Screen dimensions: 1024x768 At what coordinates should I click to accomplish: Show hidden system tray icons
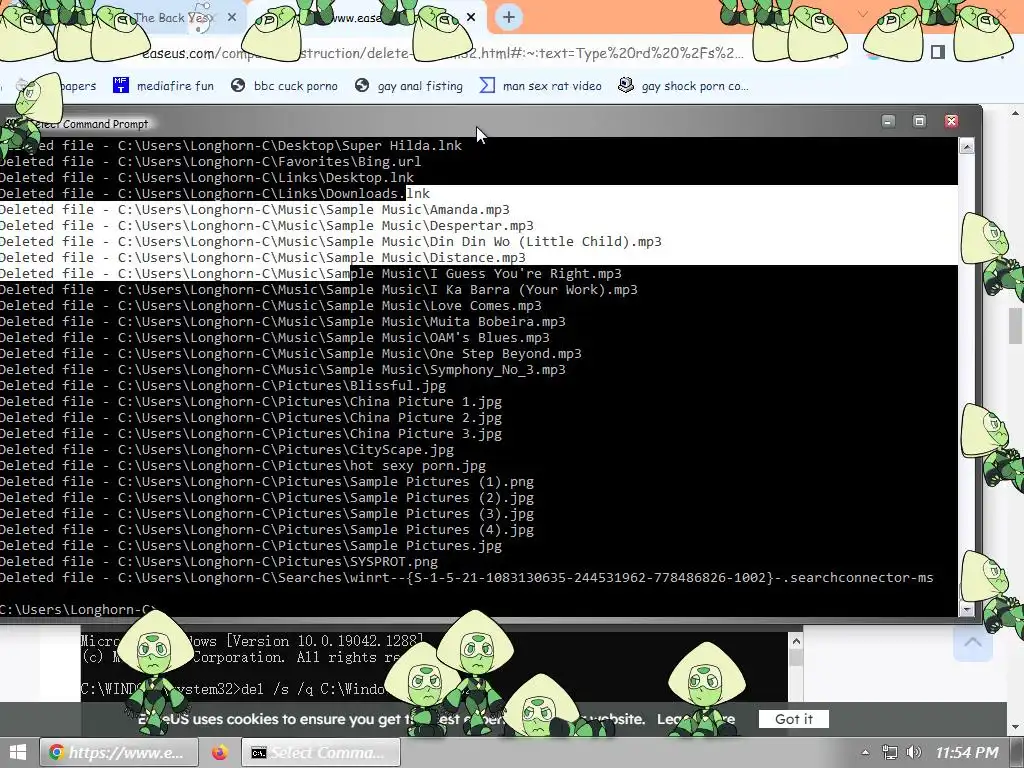(x=865, y=752)
